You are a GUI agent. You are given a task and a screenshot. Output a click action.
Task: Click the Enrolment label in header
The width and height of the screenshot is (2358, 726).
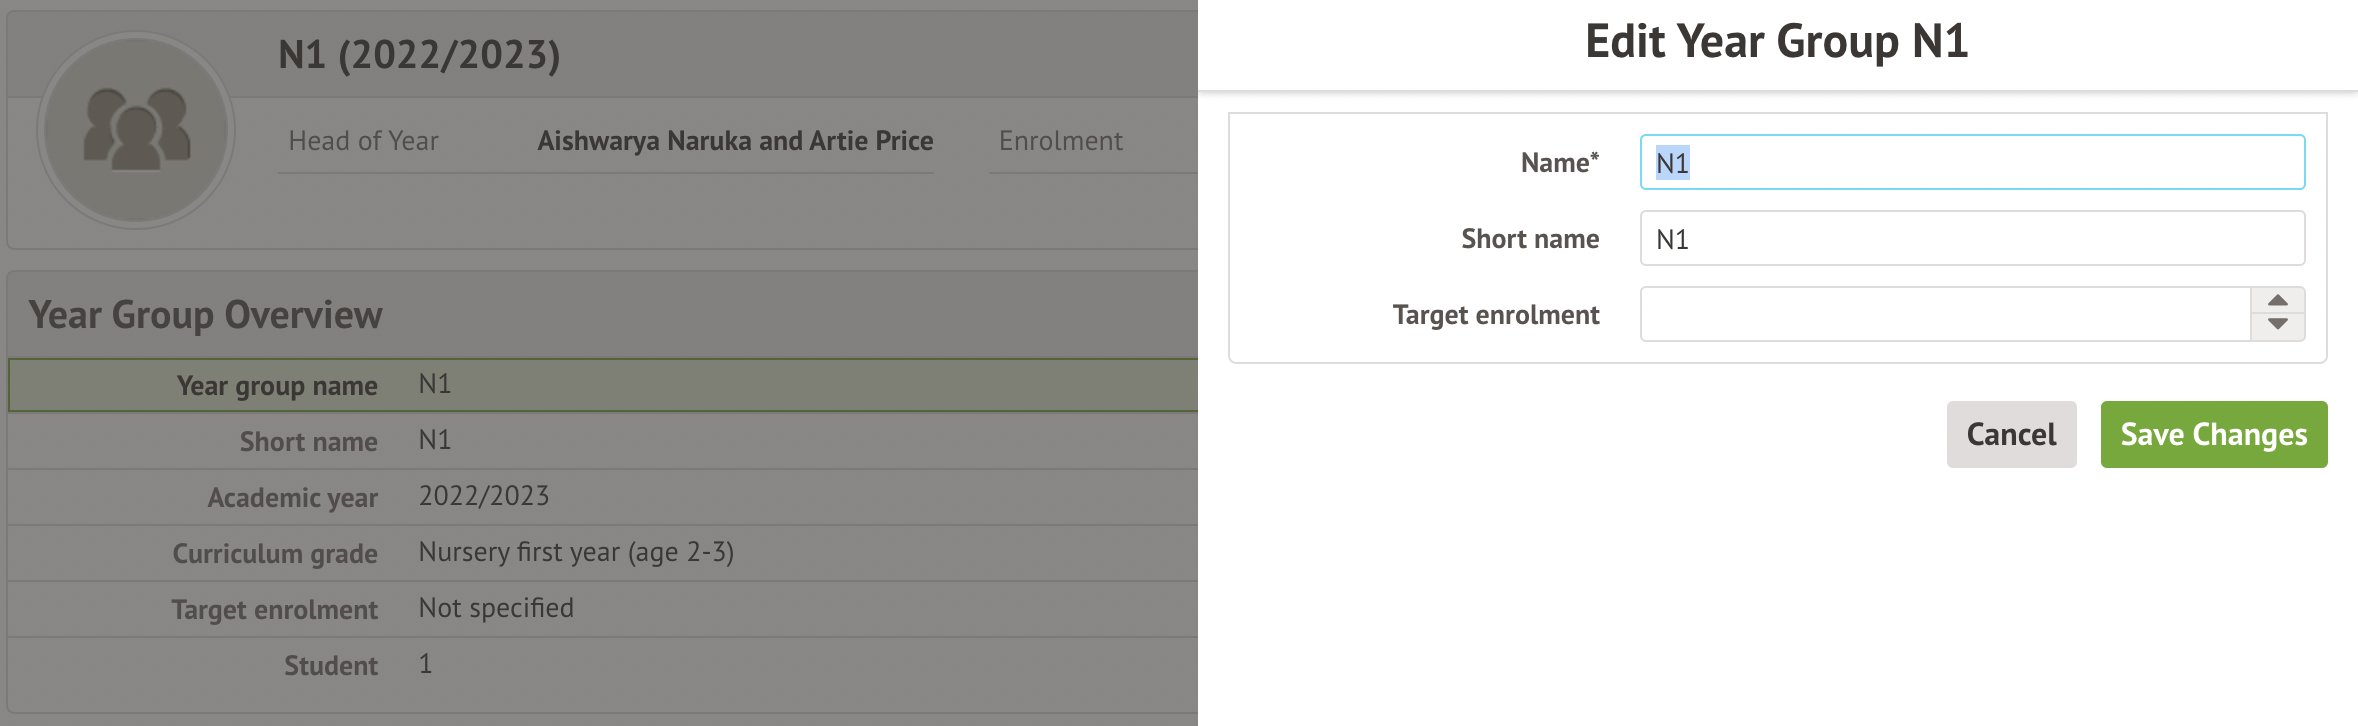click(x=1060, y=141)
